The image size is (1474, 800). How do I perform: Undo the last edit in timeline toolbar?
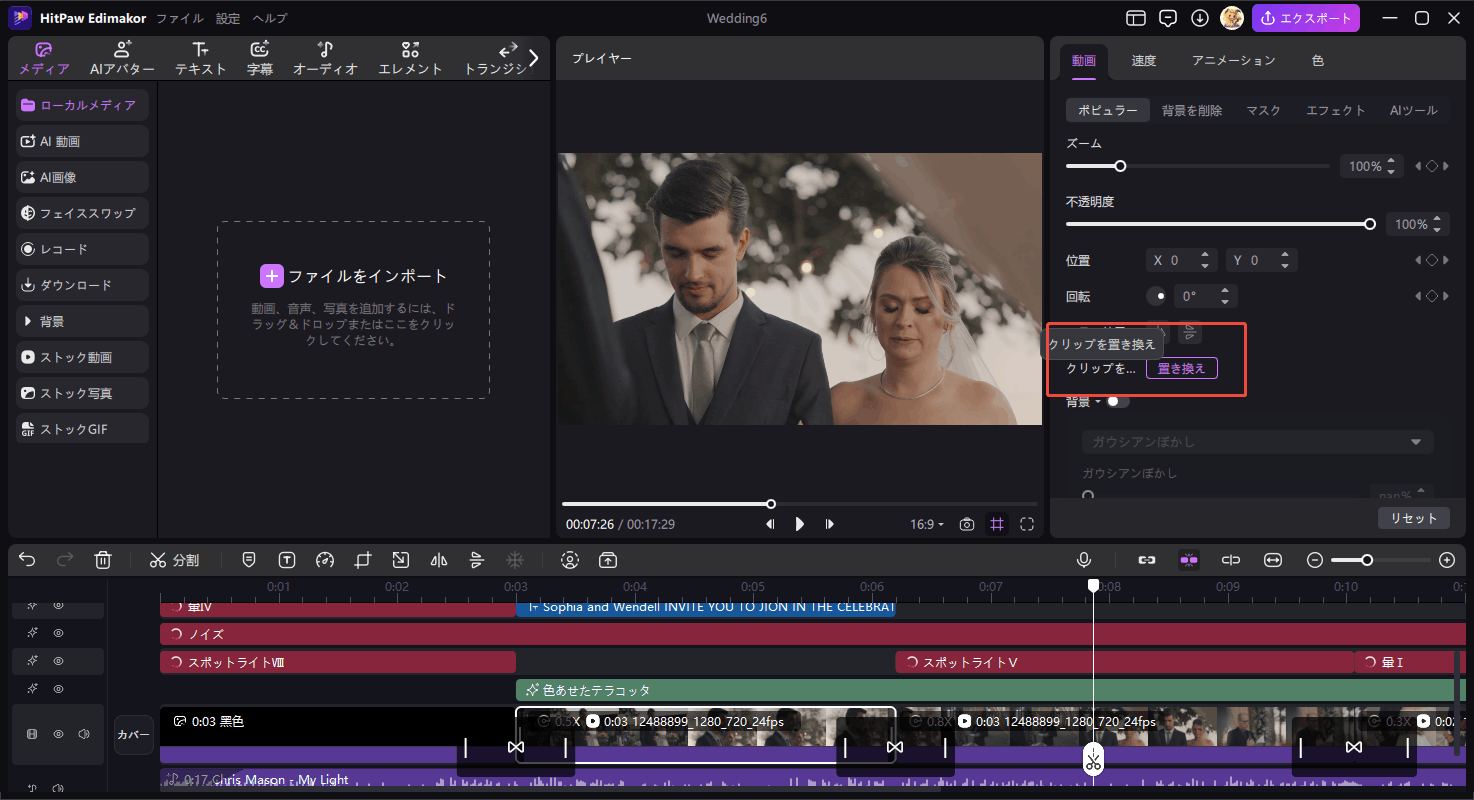click(x=27, y=560)
